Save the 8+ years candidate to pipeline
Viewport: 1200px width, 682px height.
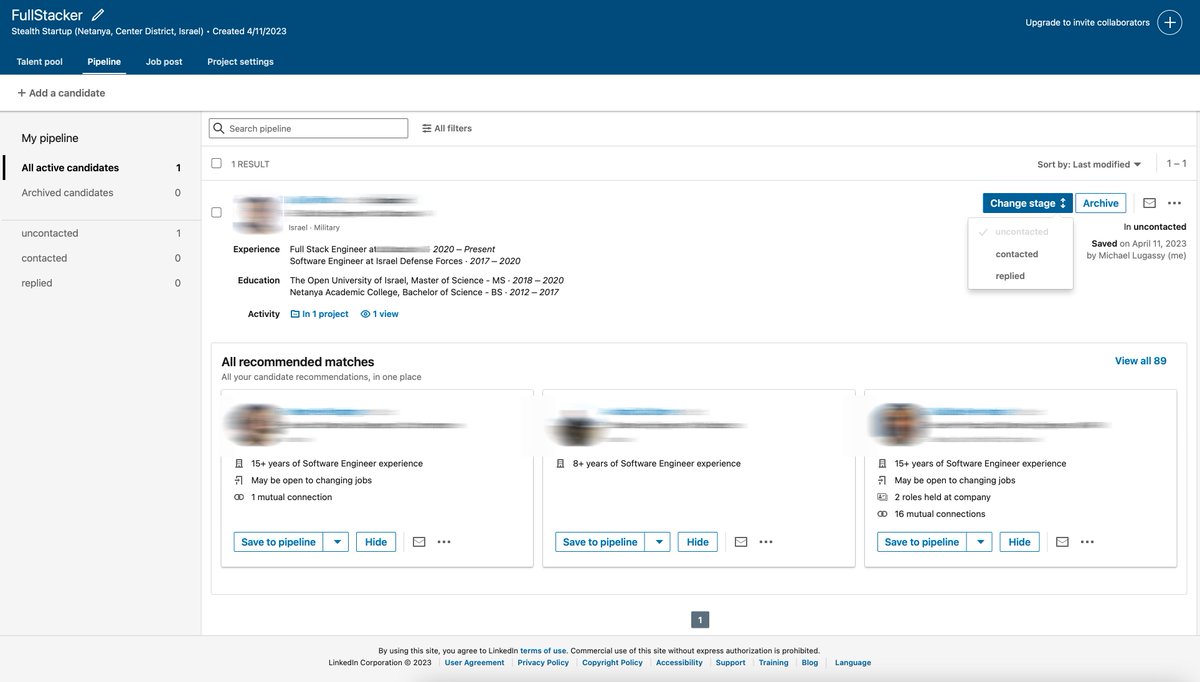tap(600, 542)
